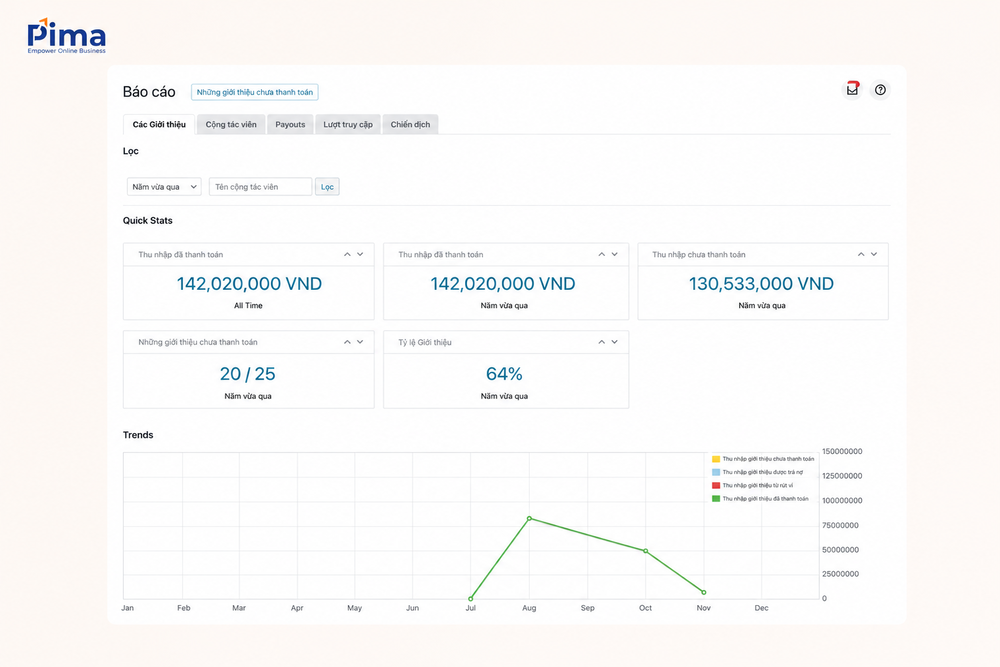Move unpaid referrals 20/25 card up
Viewport: 1000px width, 667px height.
point(347,342)
